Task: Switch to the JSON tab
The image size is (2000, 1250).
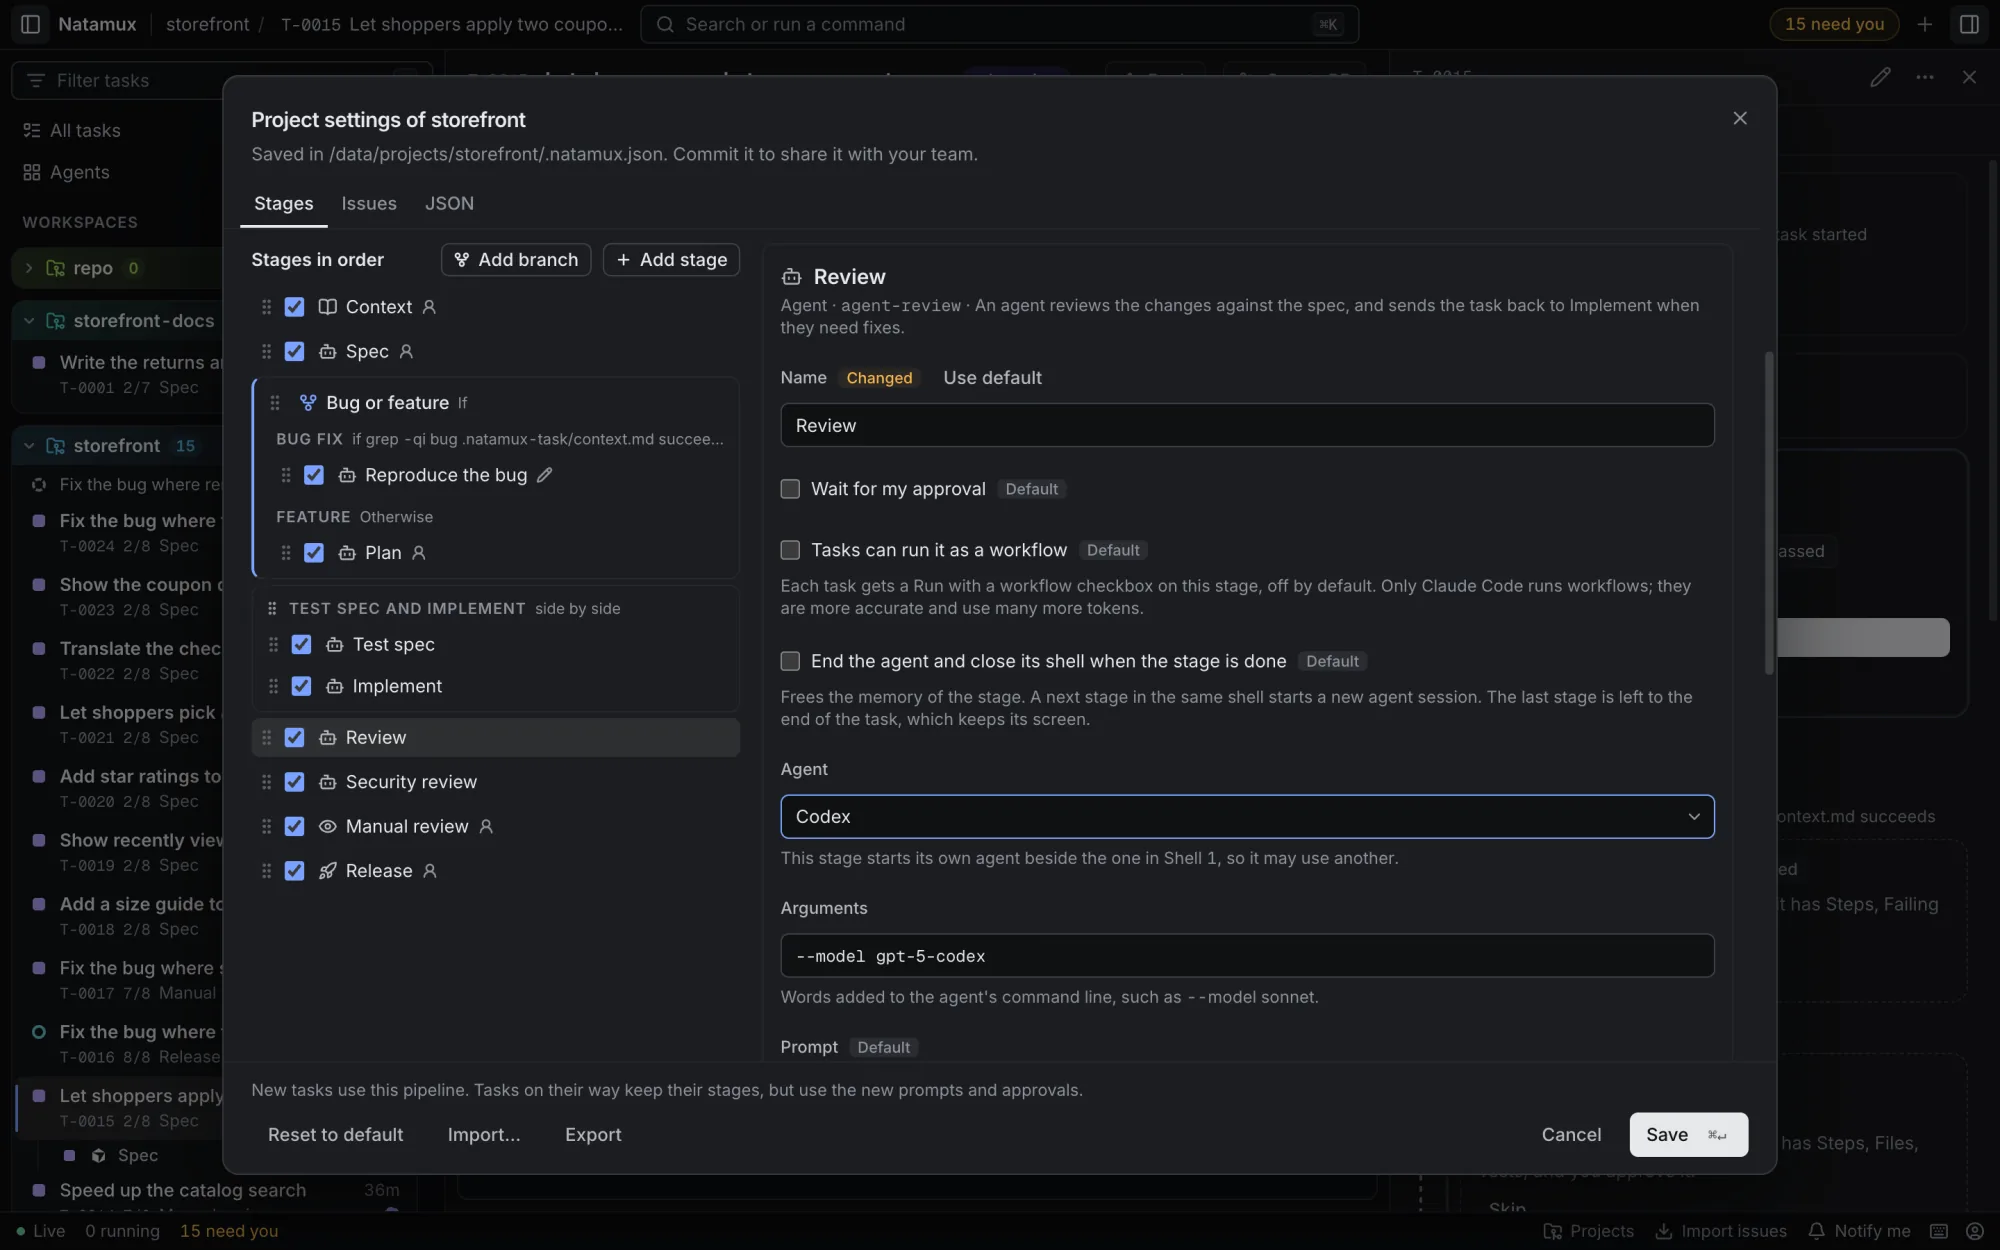Action: (x=449, y=203)
